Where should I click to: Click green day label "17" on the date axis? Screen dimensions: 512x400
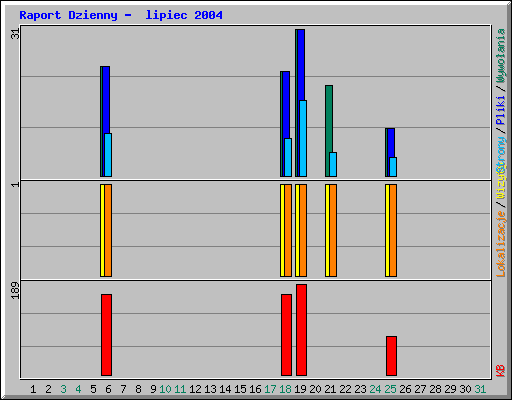270,389
